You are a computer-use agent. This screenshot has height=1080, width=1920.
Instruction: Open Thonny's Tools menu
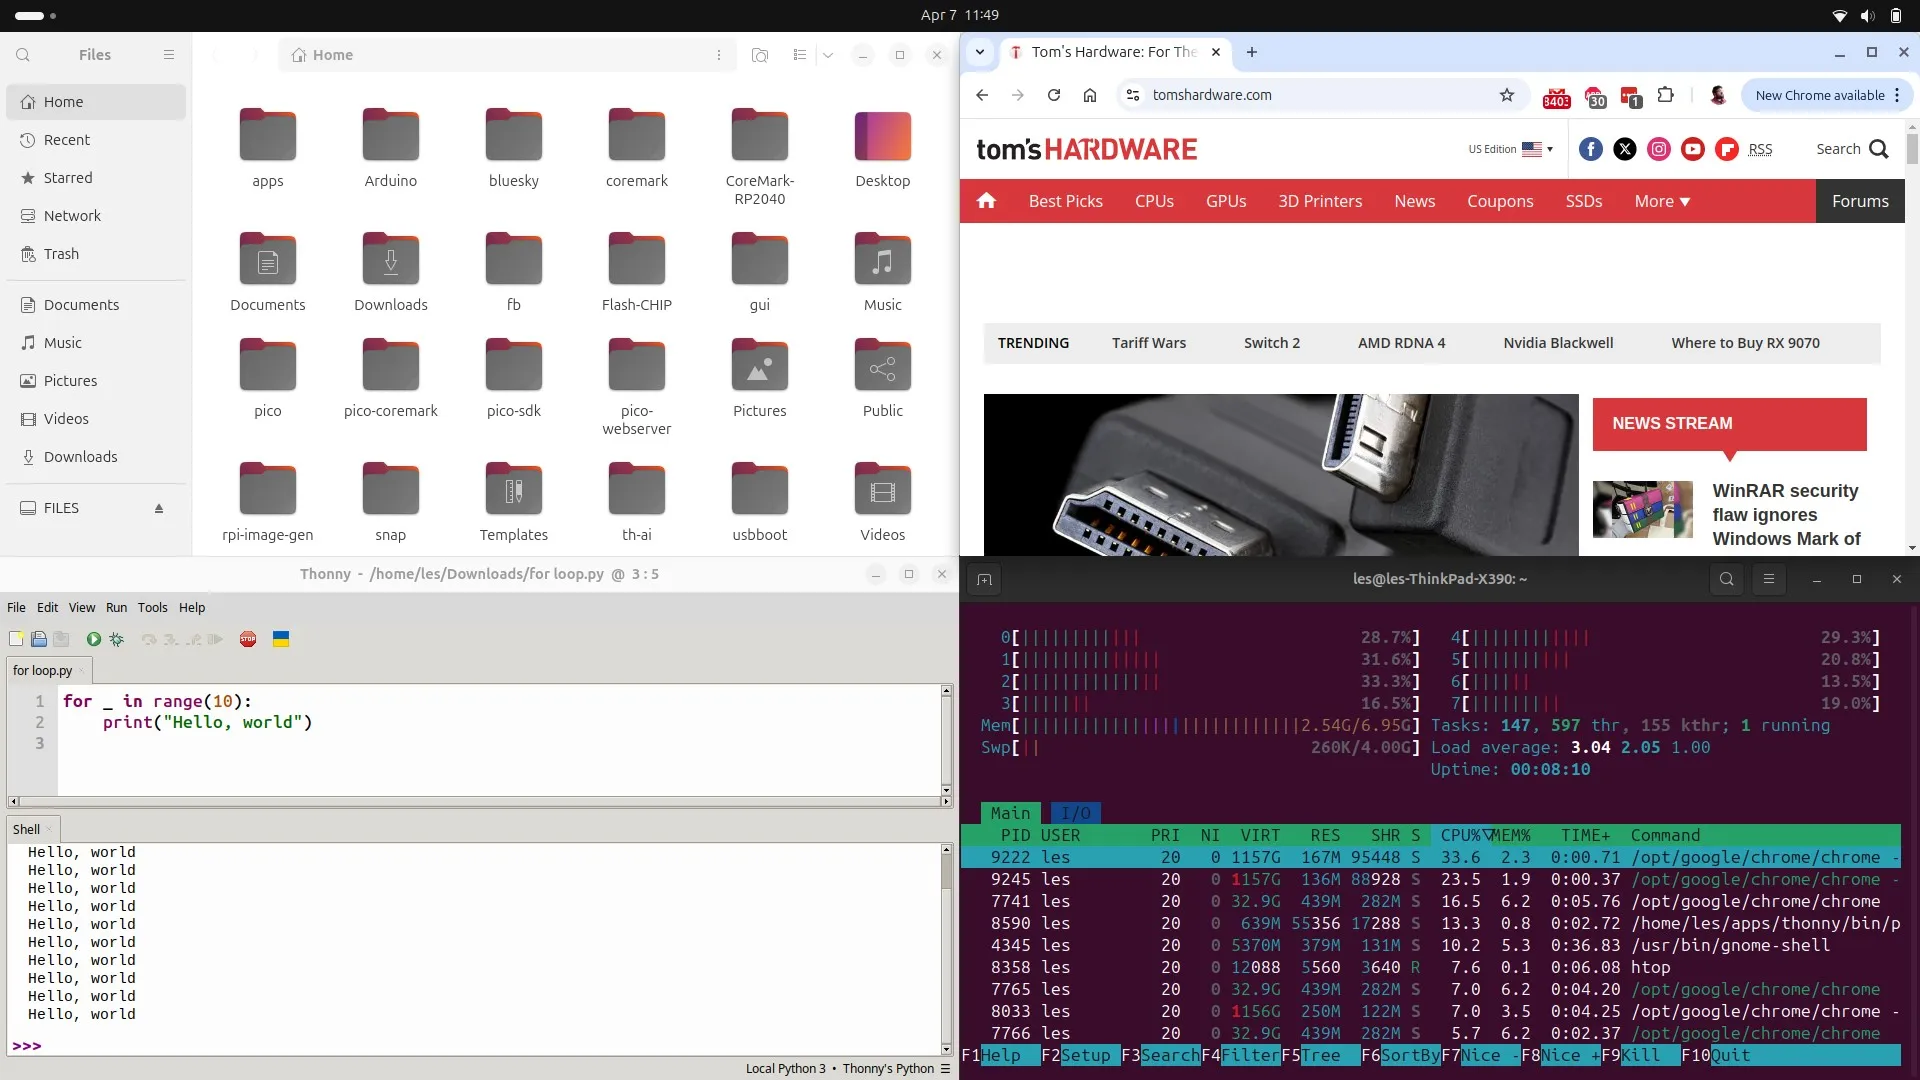pos(153,607)
